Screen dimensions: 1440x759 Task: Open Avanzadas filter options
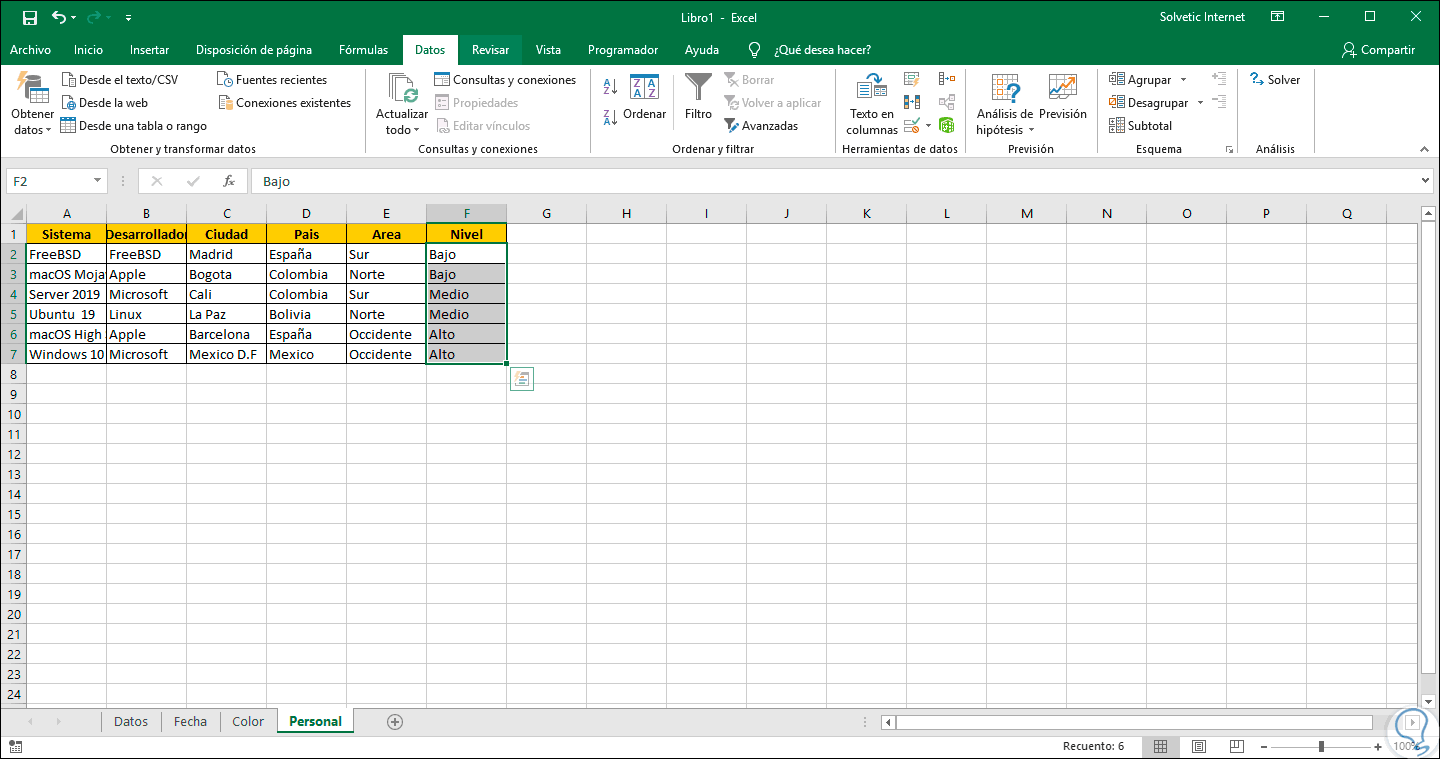[x=761, y=126]
